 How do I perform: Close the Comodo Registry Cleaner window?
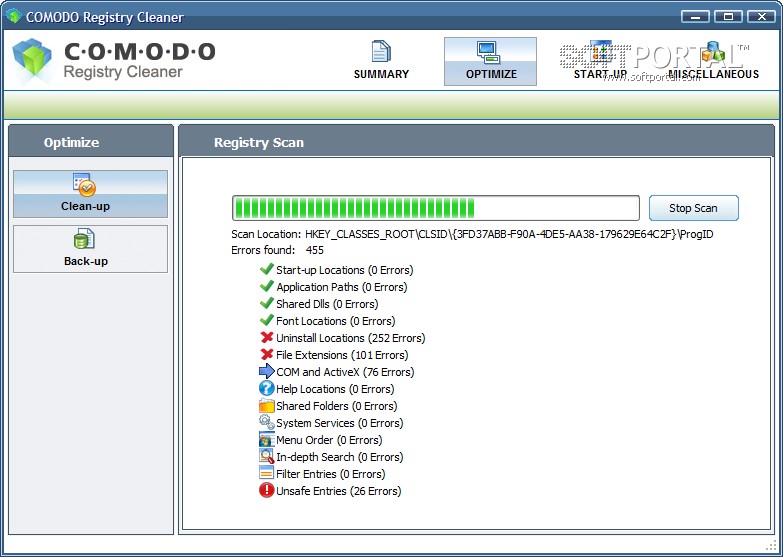[761, 16]
